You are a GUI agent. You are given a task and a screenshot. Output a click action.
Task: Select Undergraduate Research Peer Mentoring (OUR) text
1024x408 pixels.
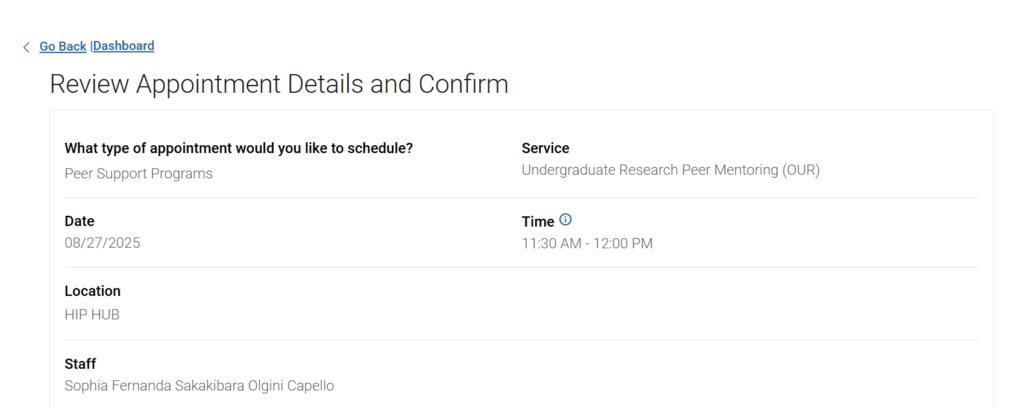point(671,170)
